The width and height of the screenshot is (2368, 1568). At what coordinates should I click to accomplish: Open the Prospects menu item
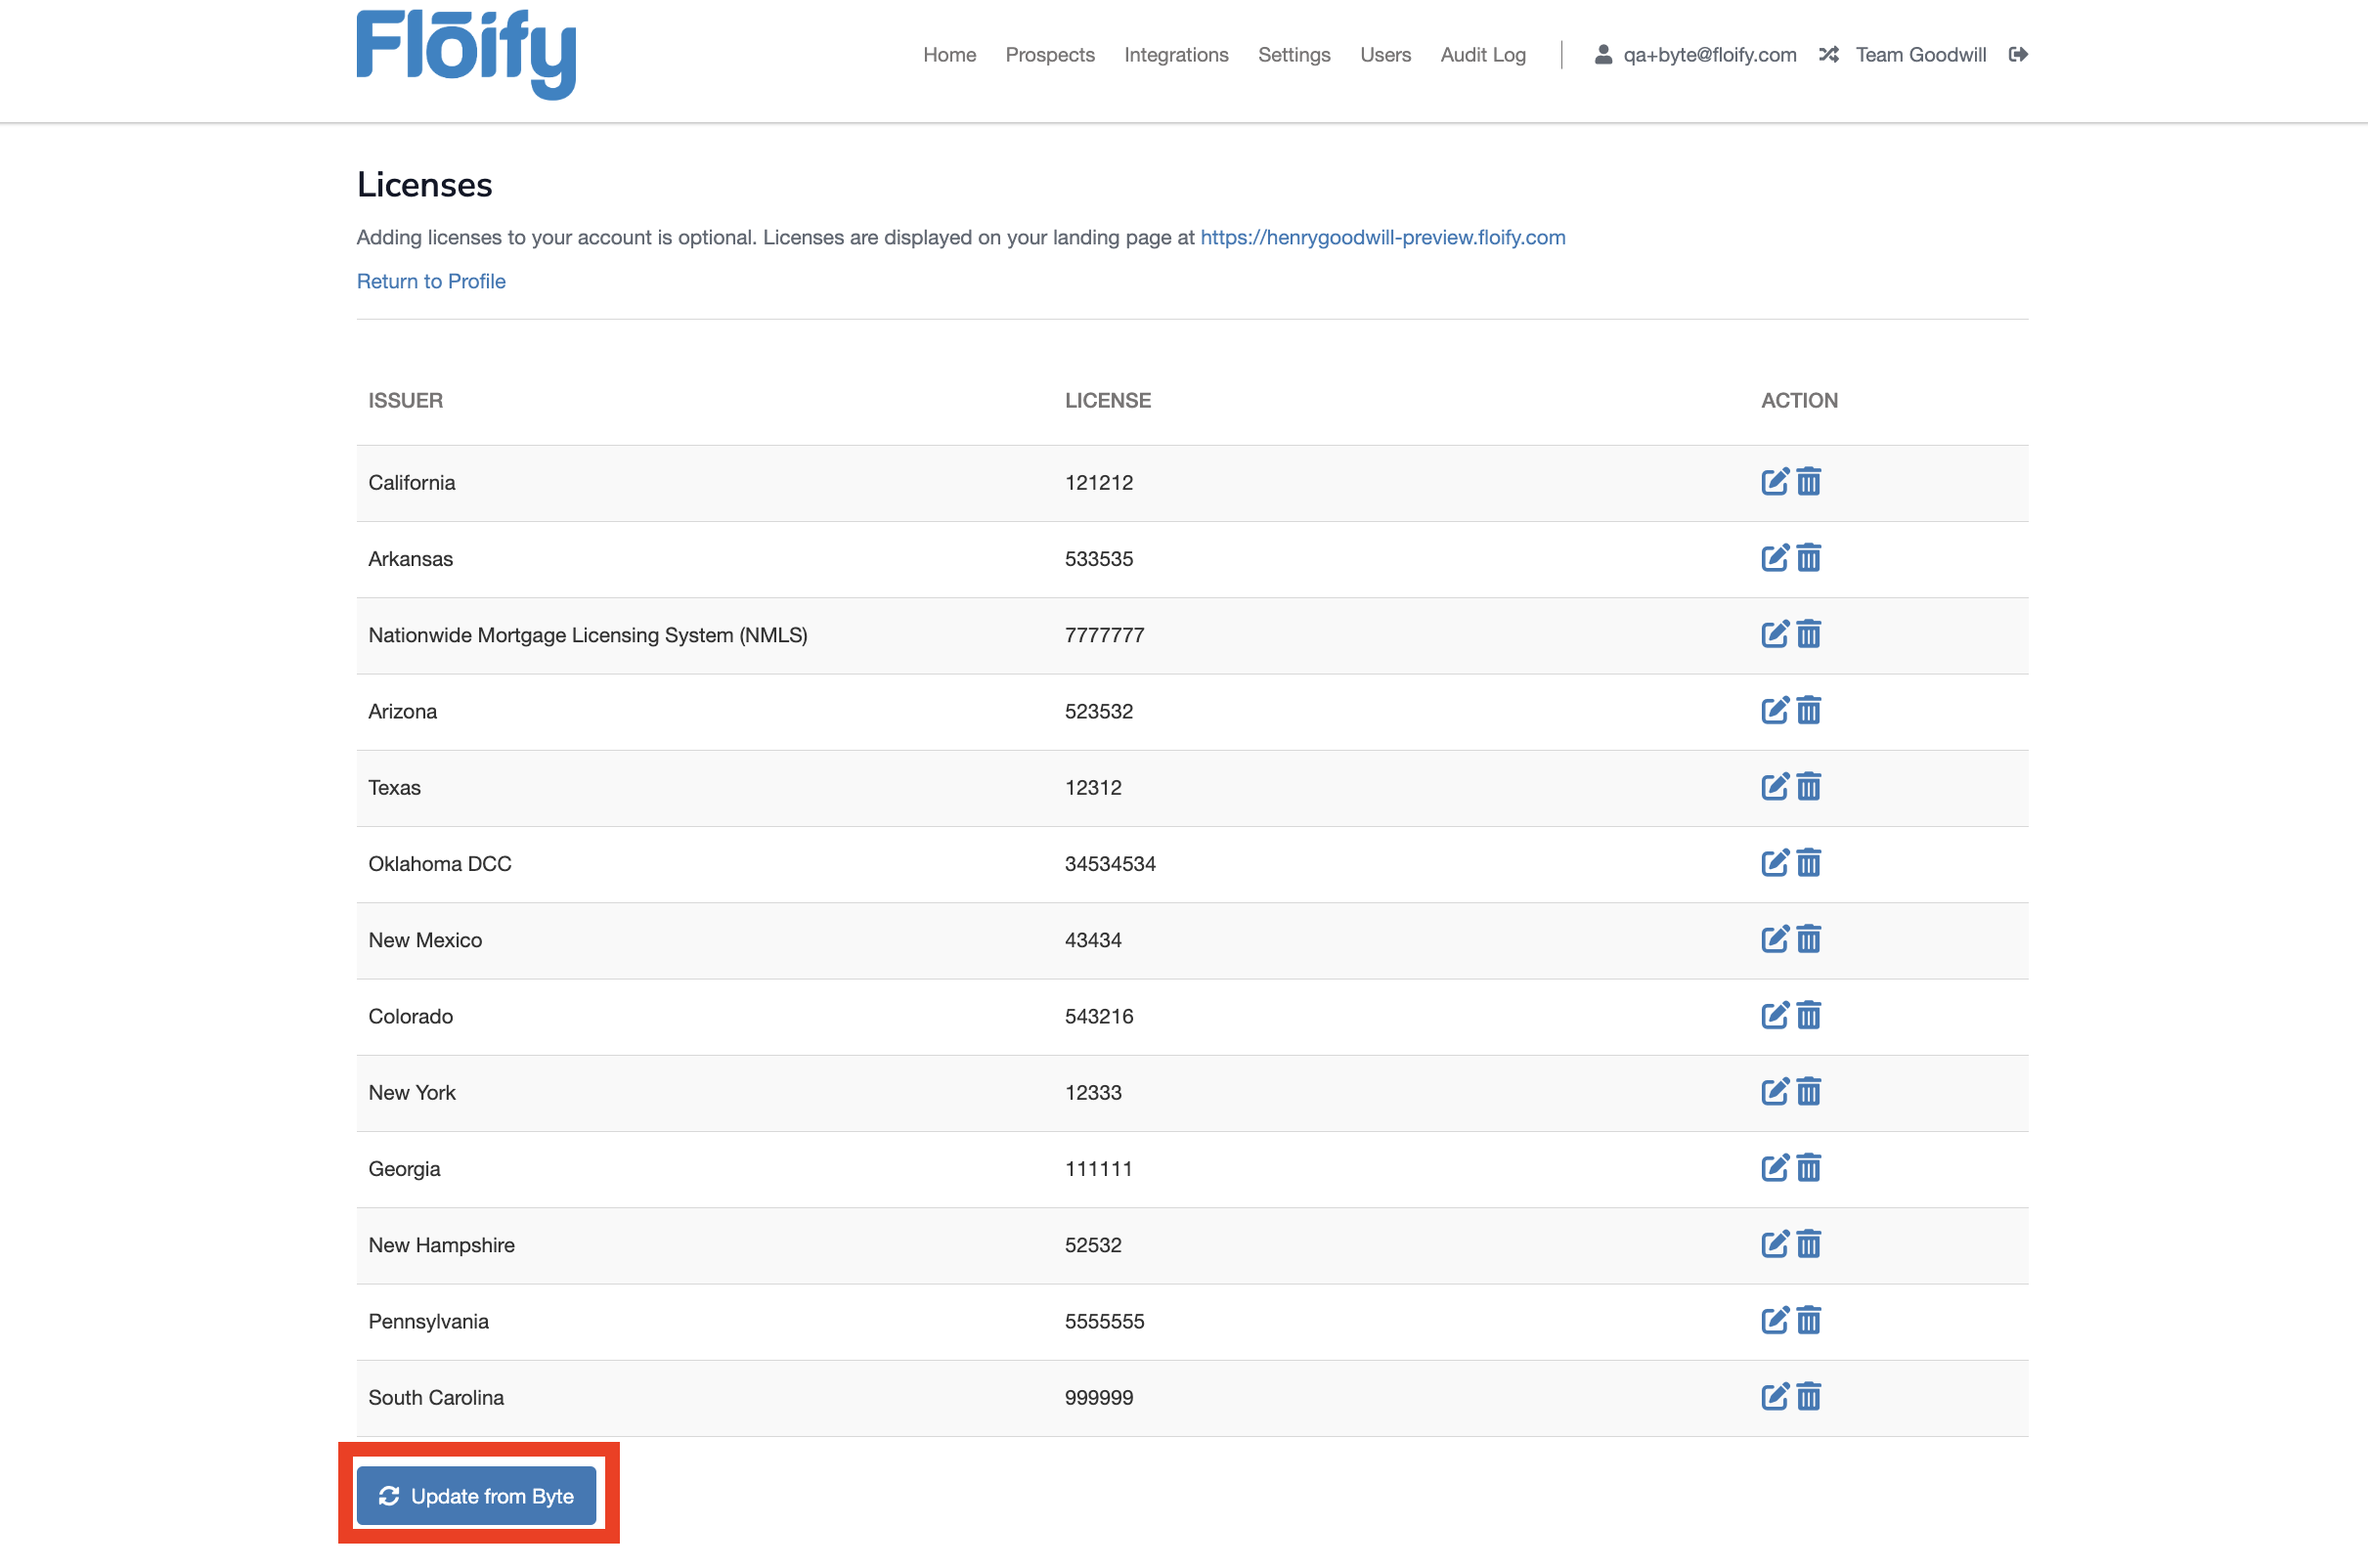[1049, 55]
